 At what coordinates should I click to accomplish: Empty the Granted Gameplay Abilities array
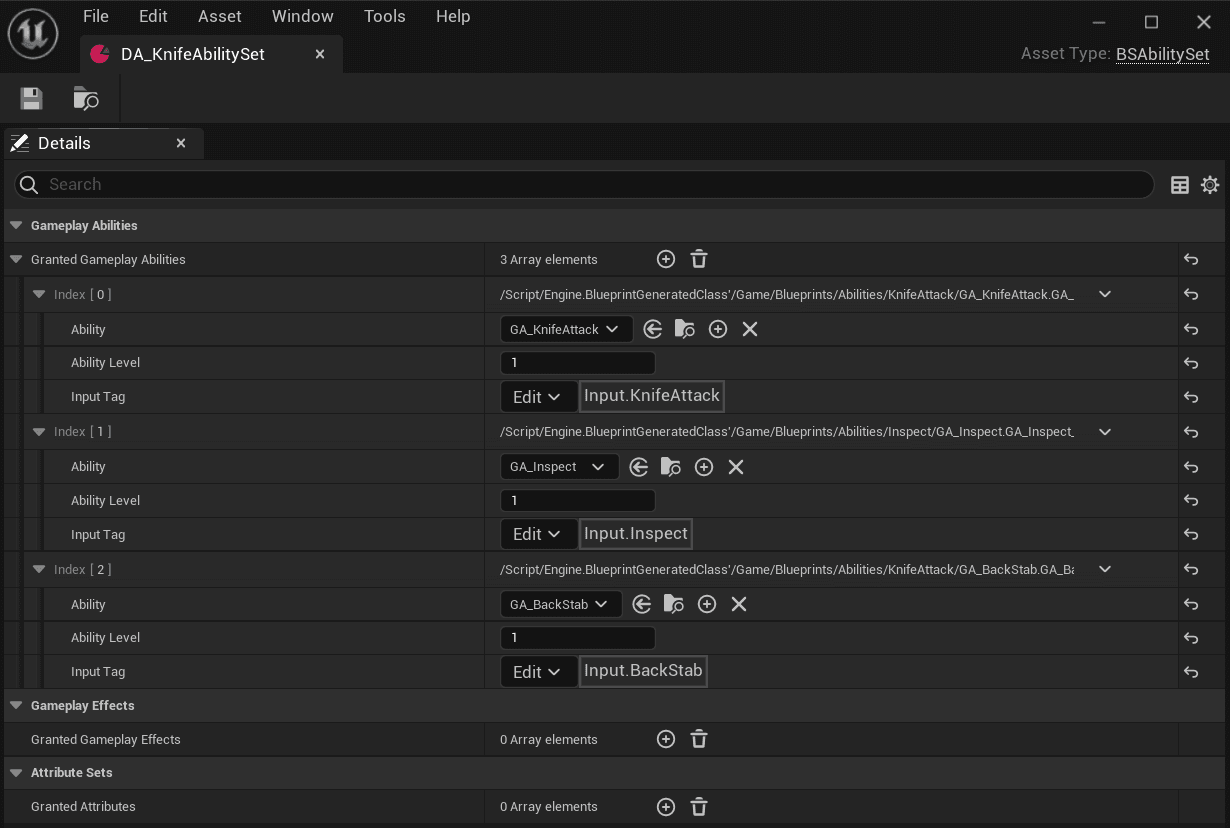(699, 259)
